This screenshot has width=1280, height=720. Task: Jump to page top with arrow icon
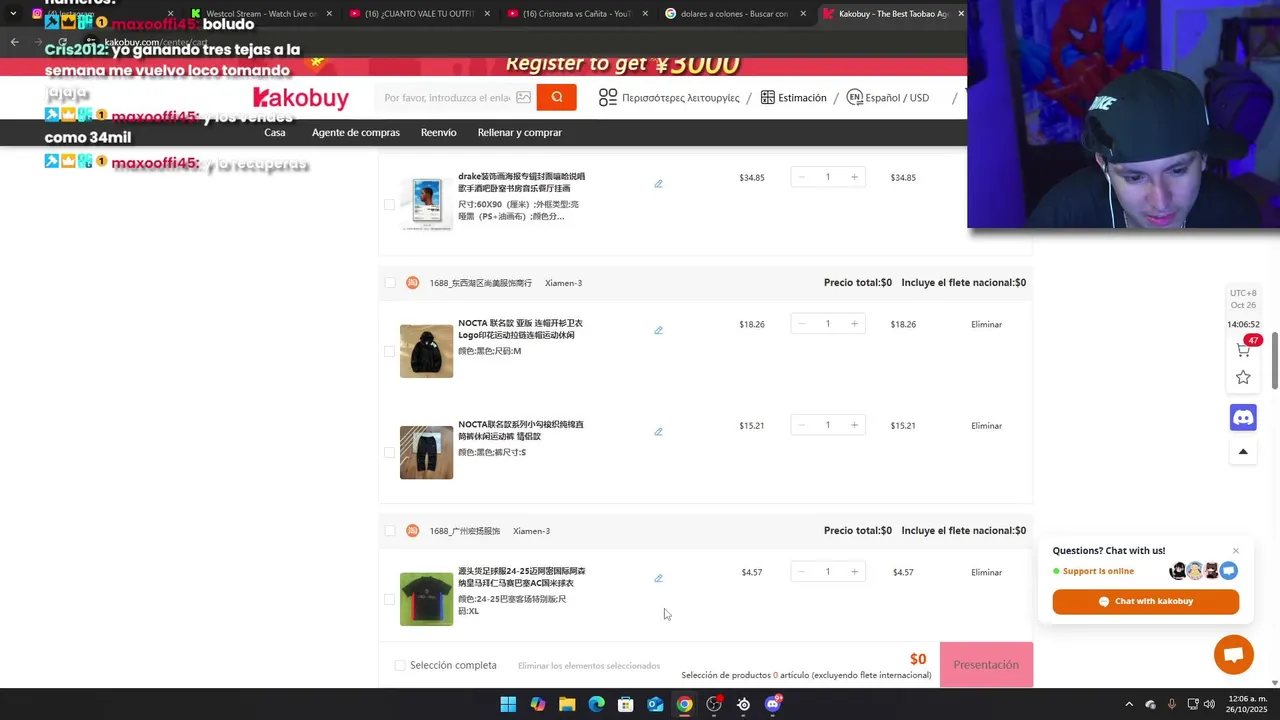(x=1243, y=452)
